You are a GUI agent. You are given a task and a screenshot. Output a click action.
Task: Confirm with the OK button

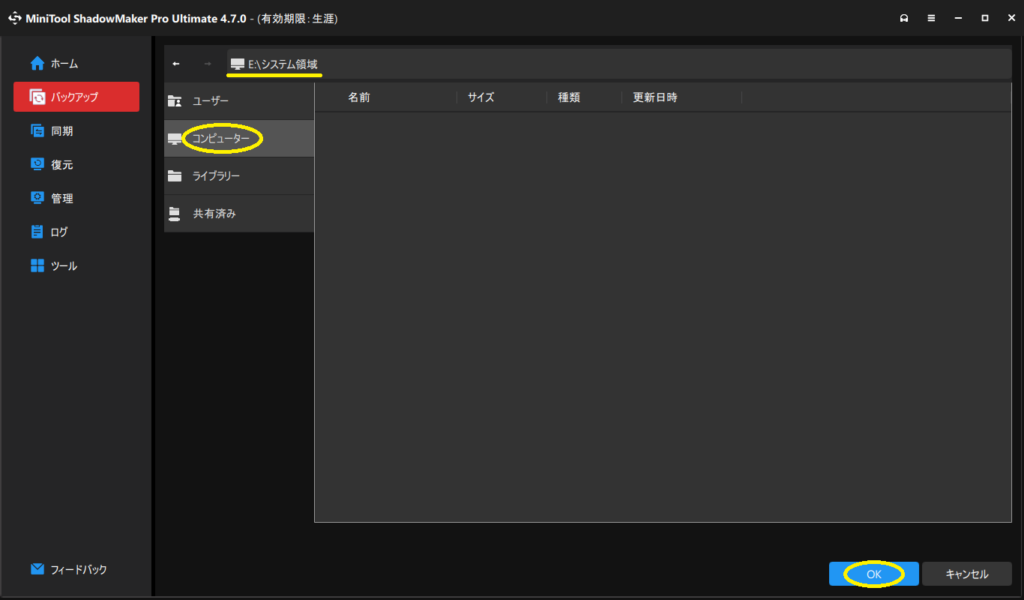pyautogui.click(x=874, y=574)
